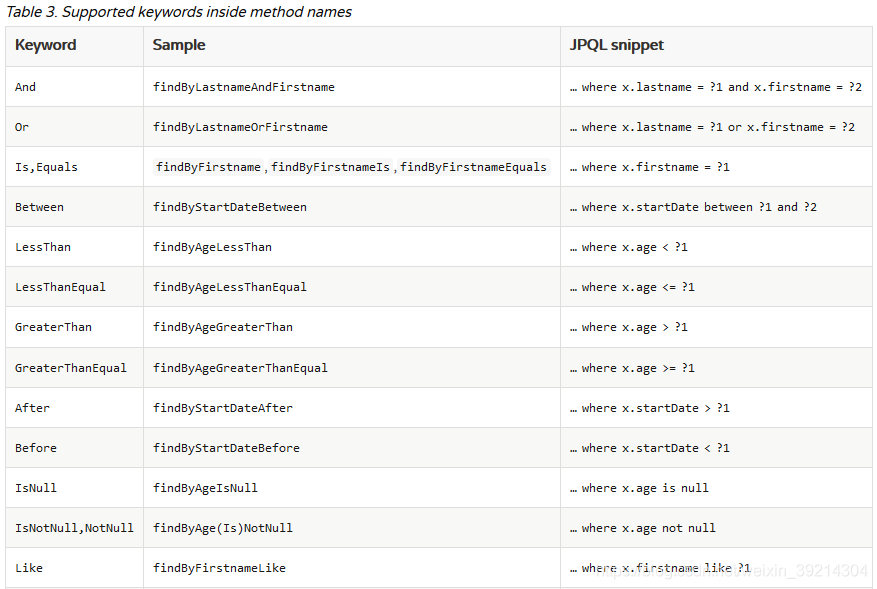
Task: Select the GreaterThanEqual keyword cell
Action: tap(71, 368)
